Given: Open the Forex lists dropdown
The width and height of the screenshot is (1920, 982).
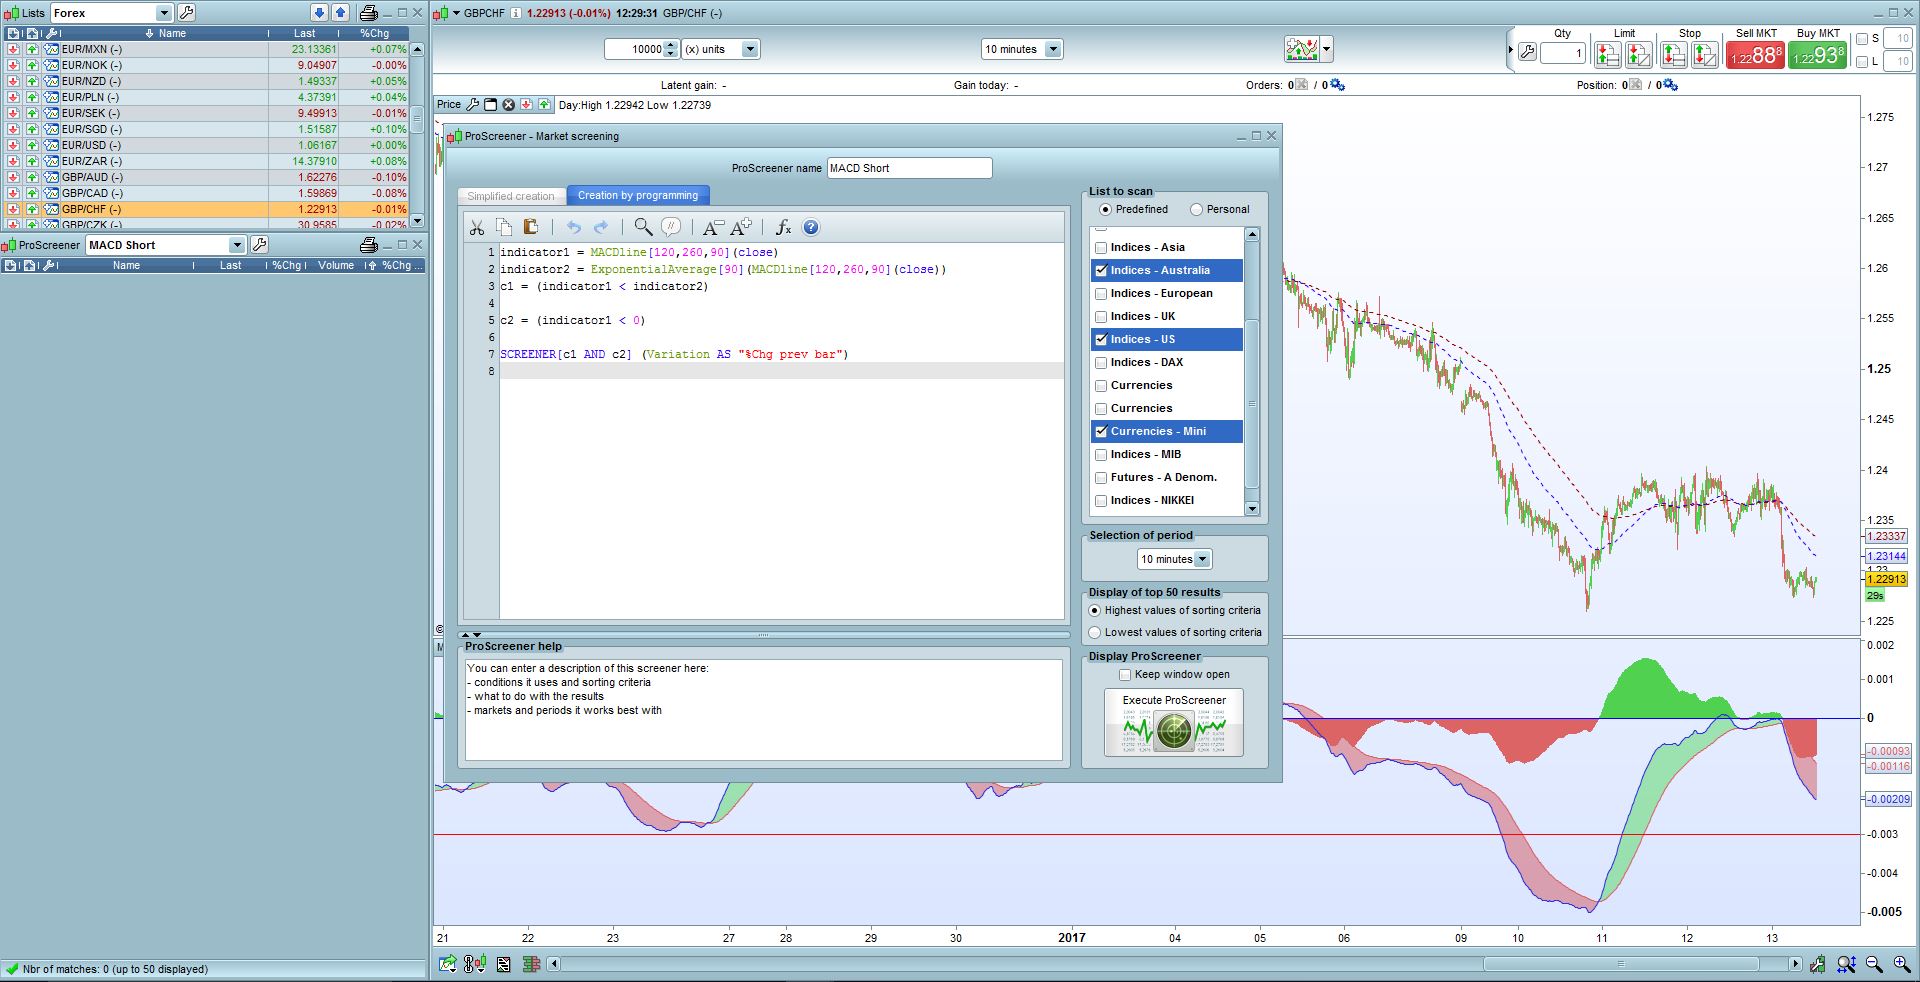Looking at the screenshot, I should [164, 13].
